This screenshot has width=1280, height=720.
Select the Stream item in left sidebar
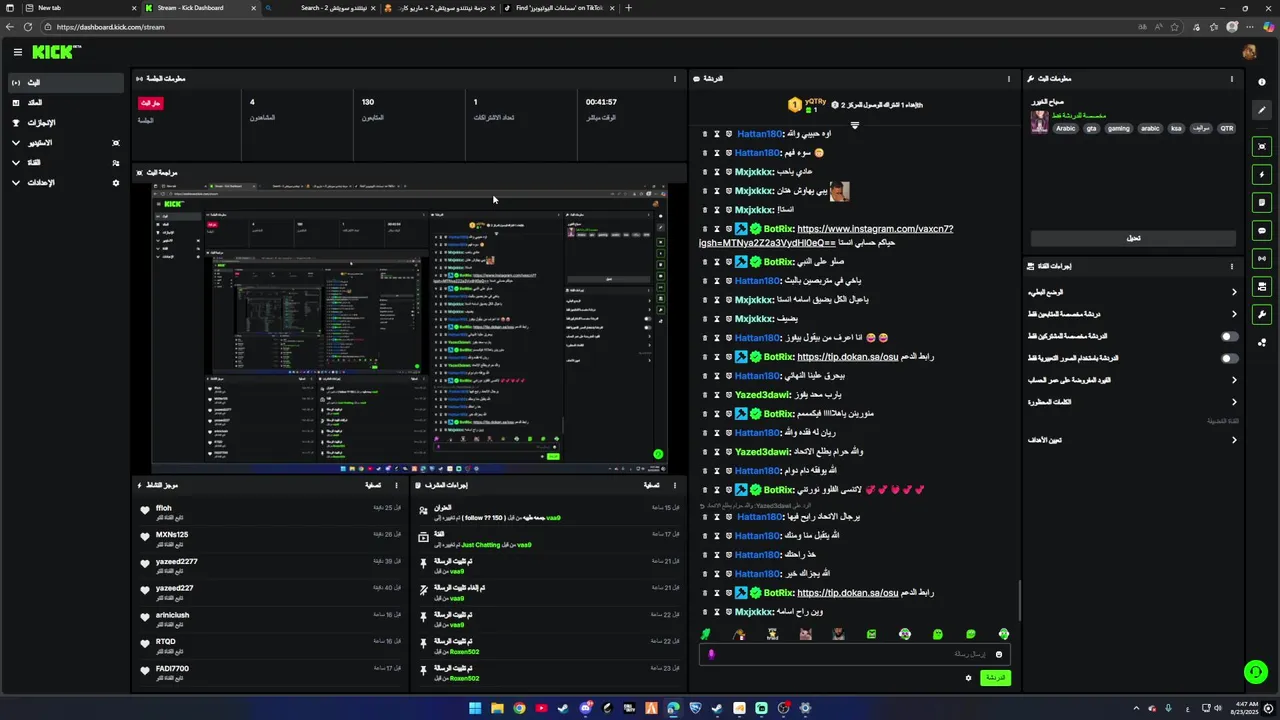coord(66,83)
